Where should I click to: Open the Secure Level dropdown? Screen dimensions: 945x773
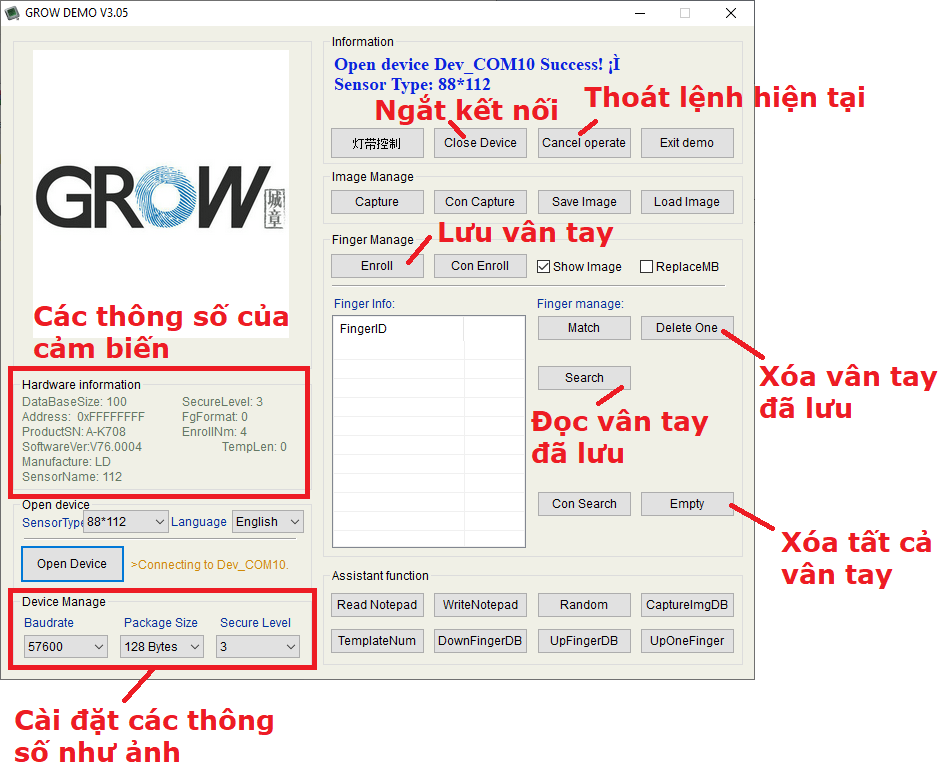[x=258, y=647]
